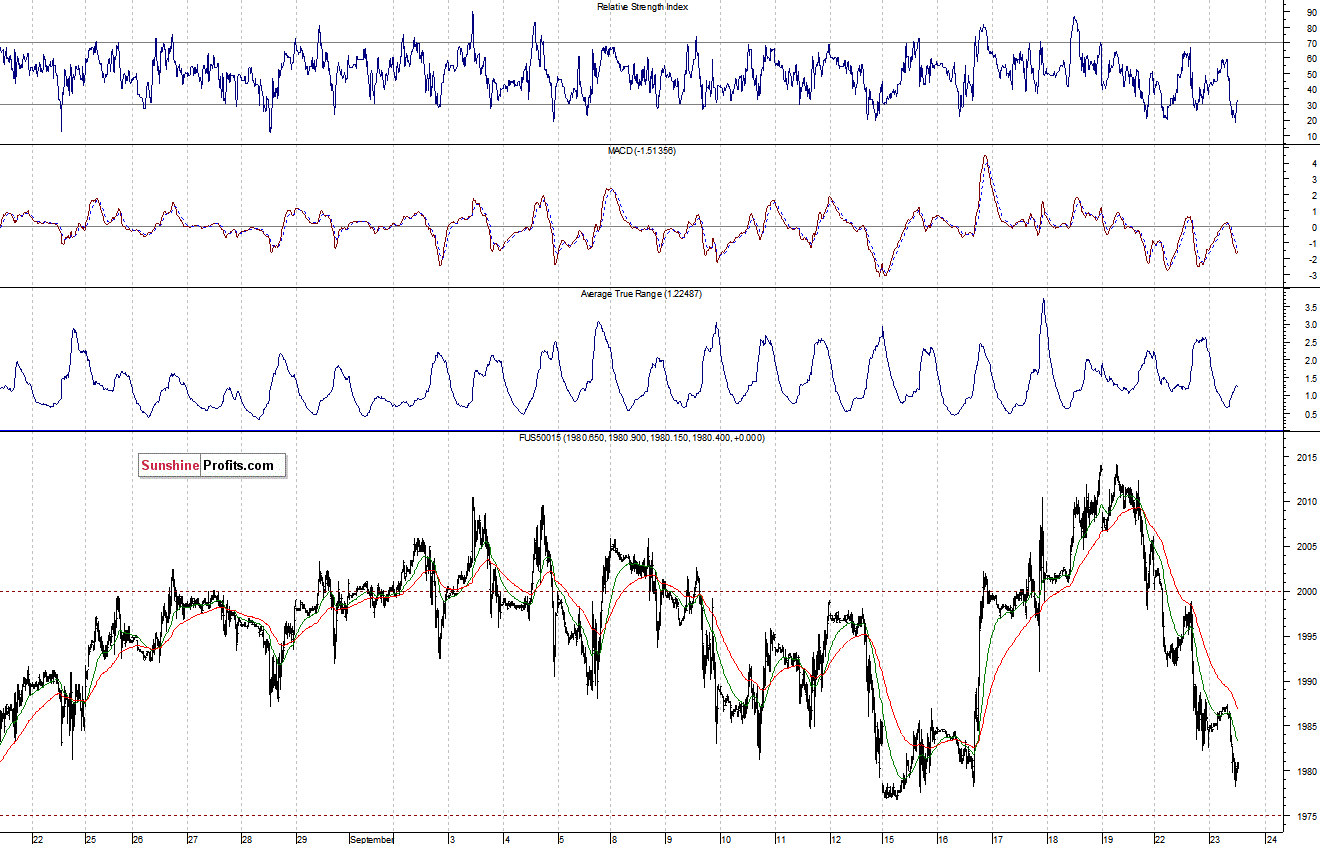Click the 15 date axis label
The width and height of the screenshot is (1320, 844).
[888, 839]
